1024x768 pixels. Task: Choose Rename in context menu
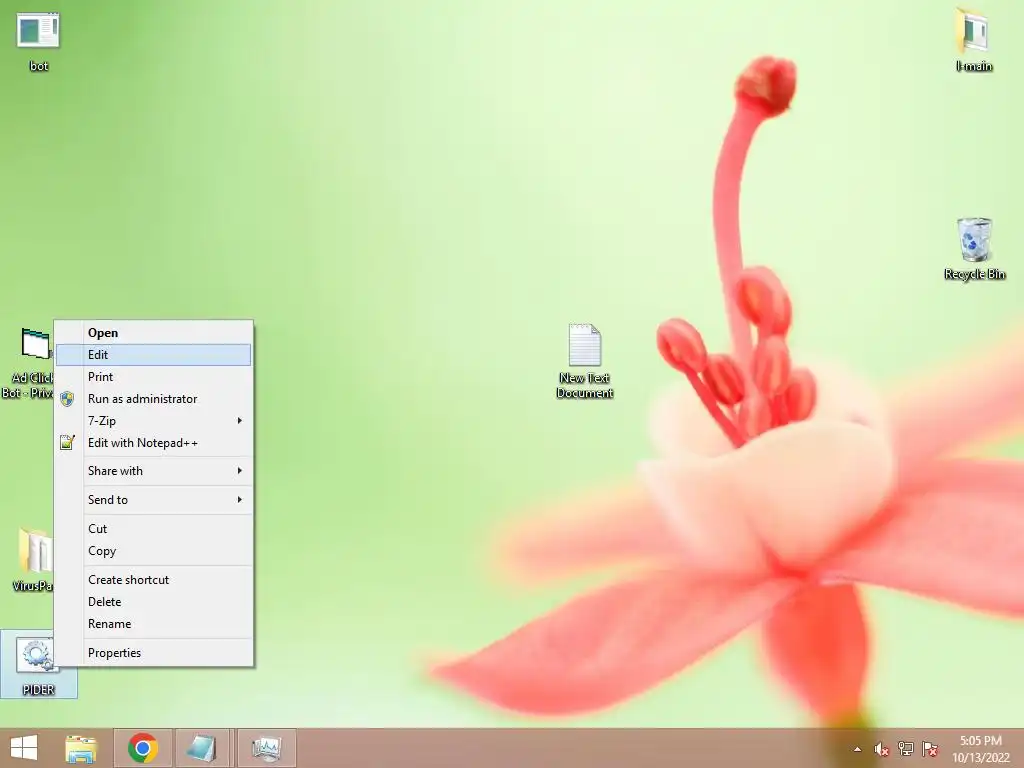point(153,624)
